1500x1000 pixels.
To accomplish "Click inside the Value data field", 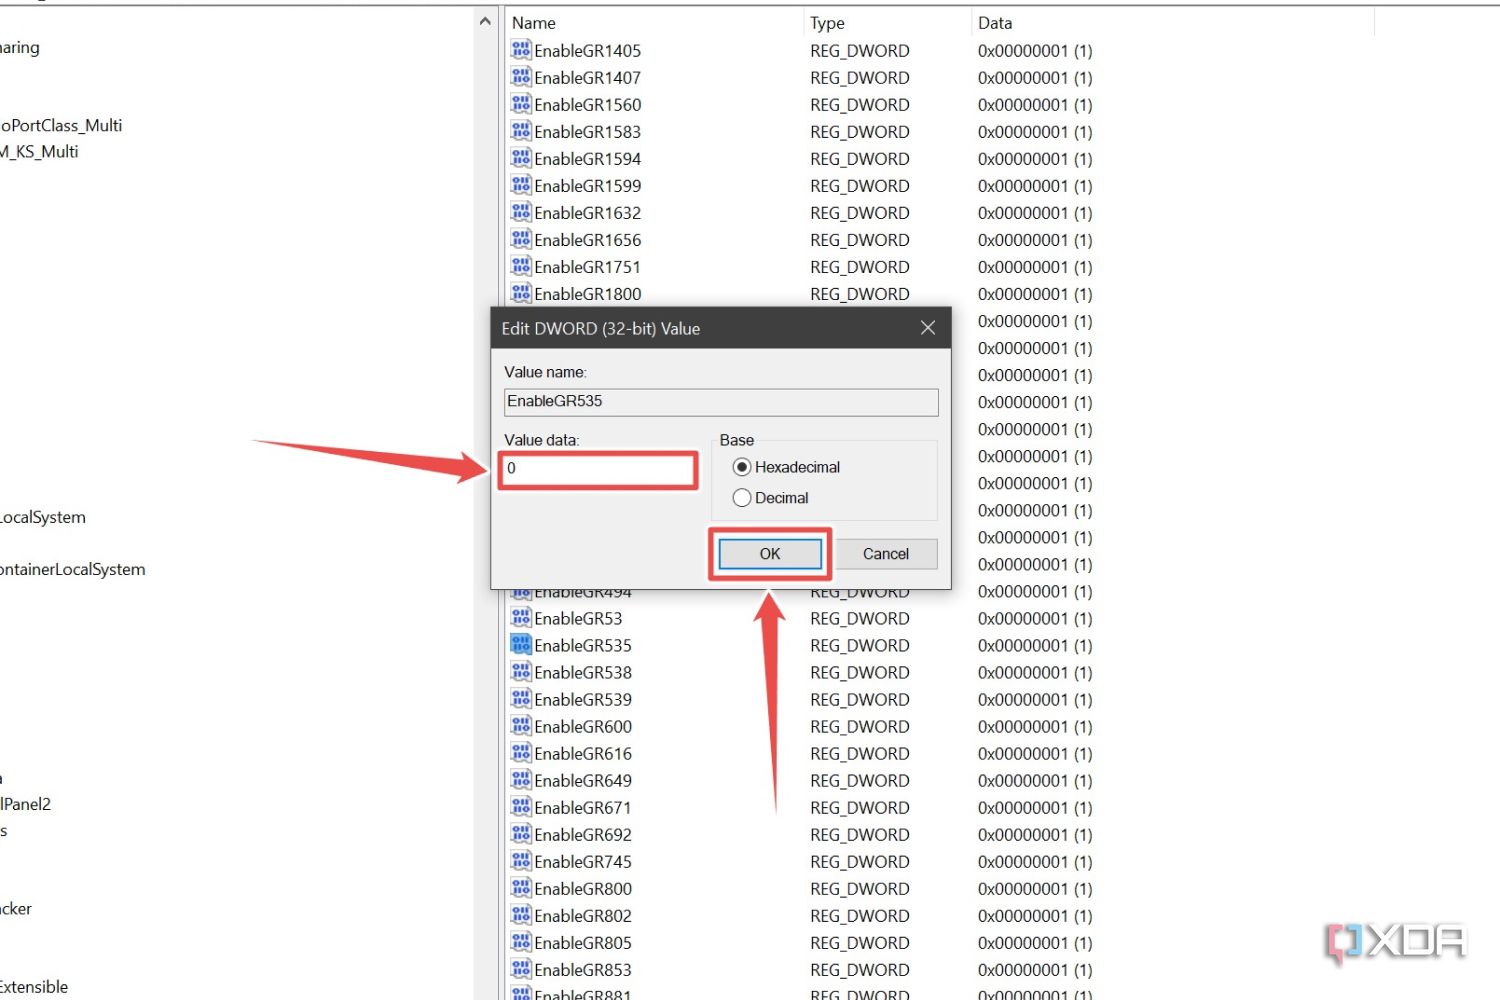I will (597, 470).
